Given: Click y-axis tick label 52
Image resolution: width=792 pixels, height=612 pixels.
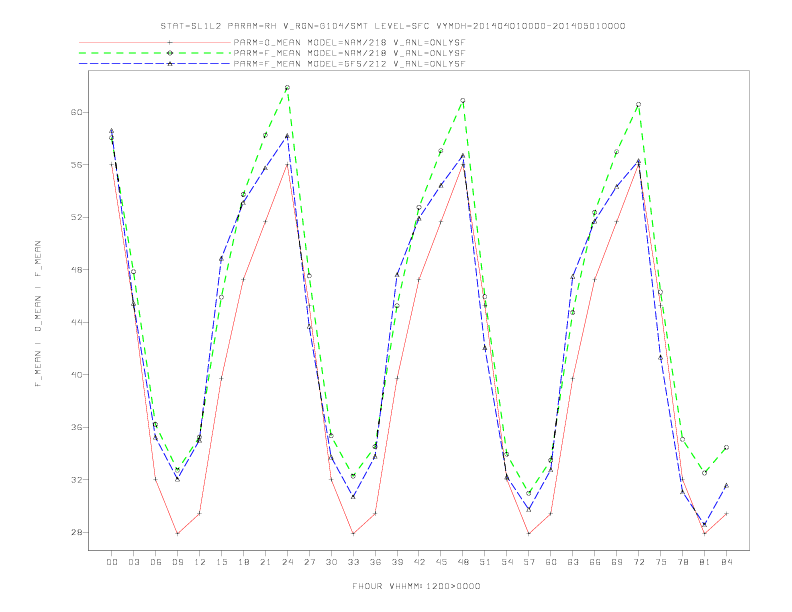Looking at the screenshot, I should [x=76, y=217].
